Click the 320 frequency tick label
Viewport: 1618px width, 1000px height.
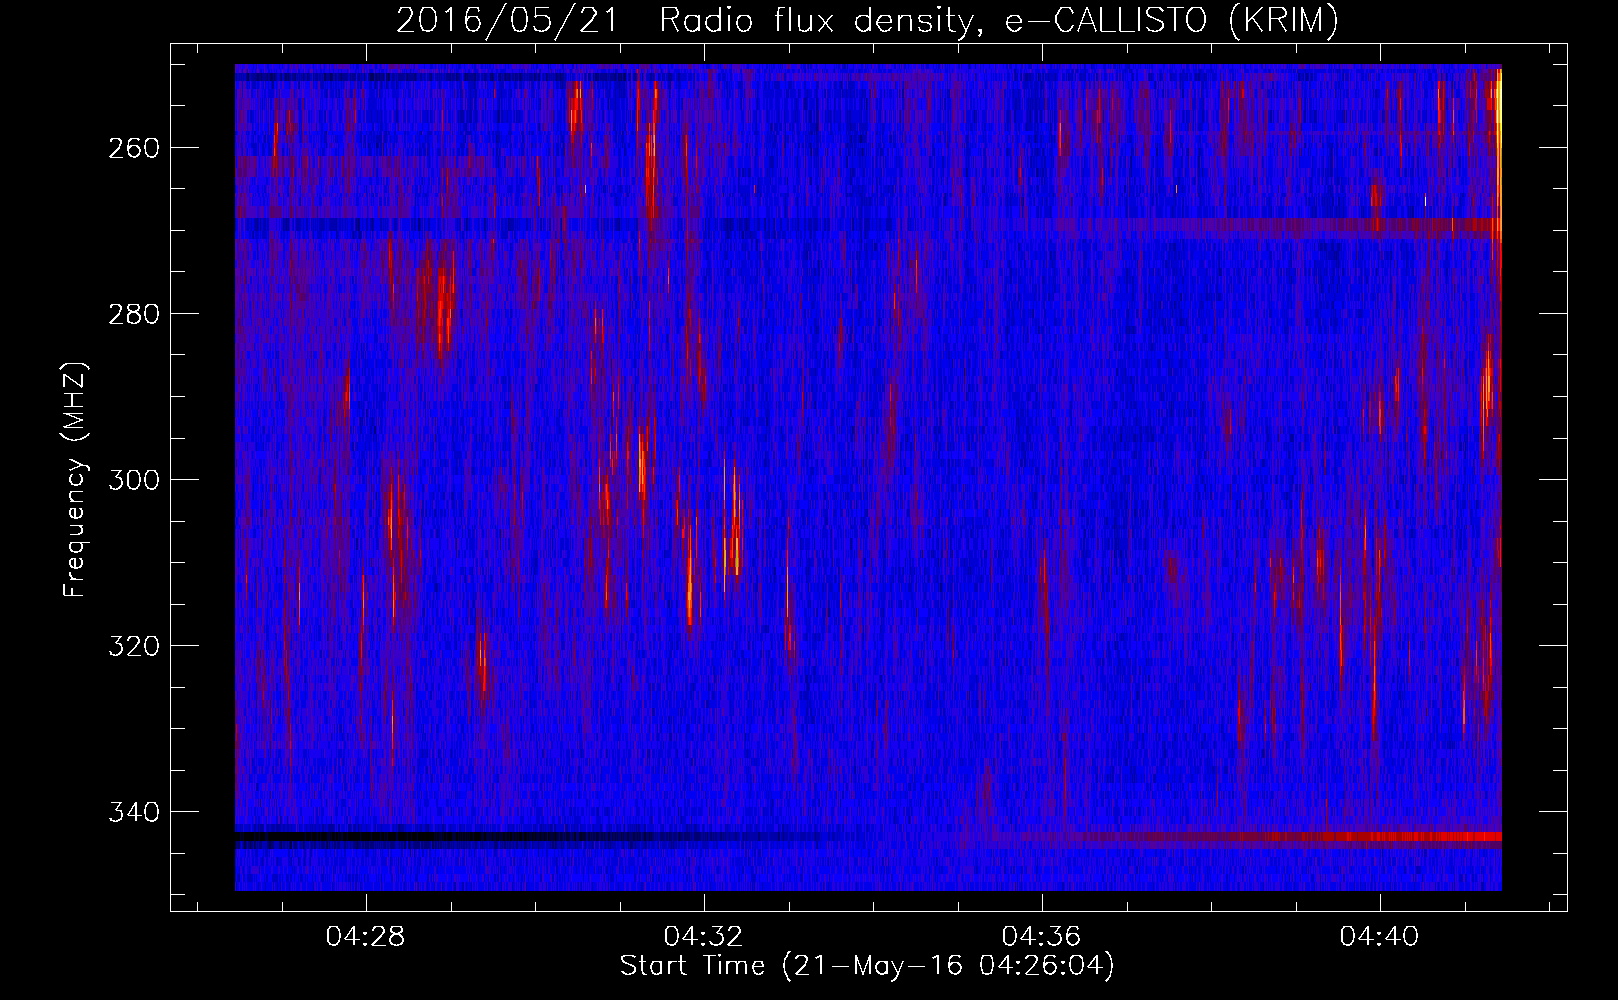(x=133, y=646)
